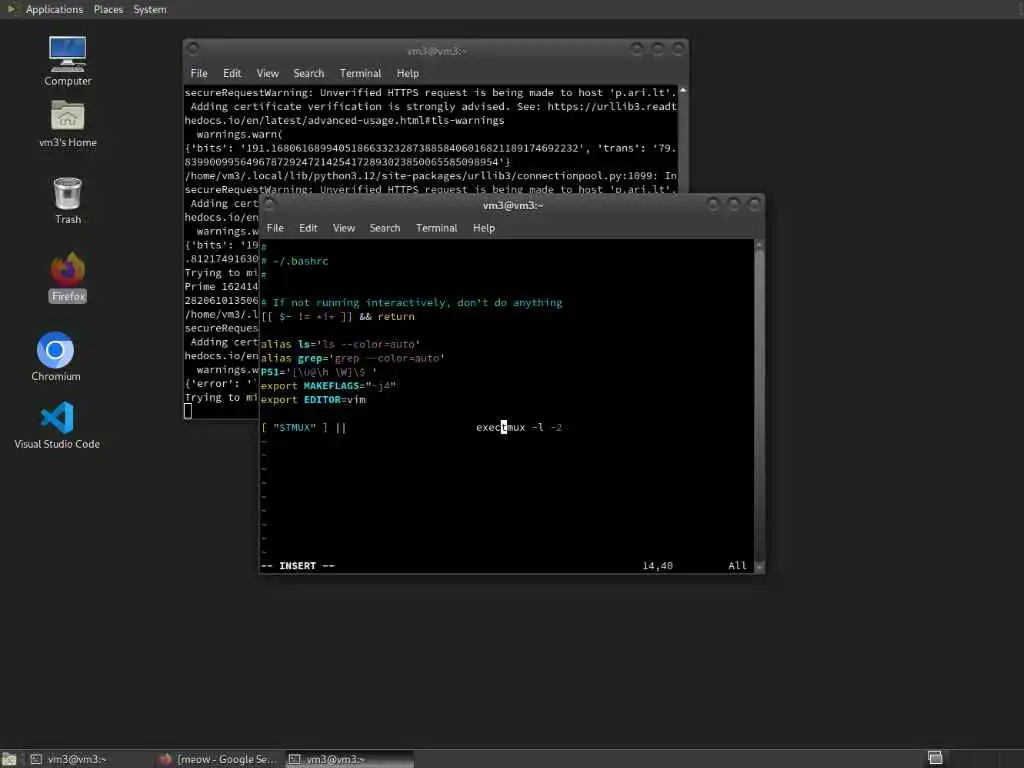Open Terminal menu in the front terminal

(436, 228)
